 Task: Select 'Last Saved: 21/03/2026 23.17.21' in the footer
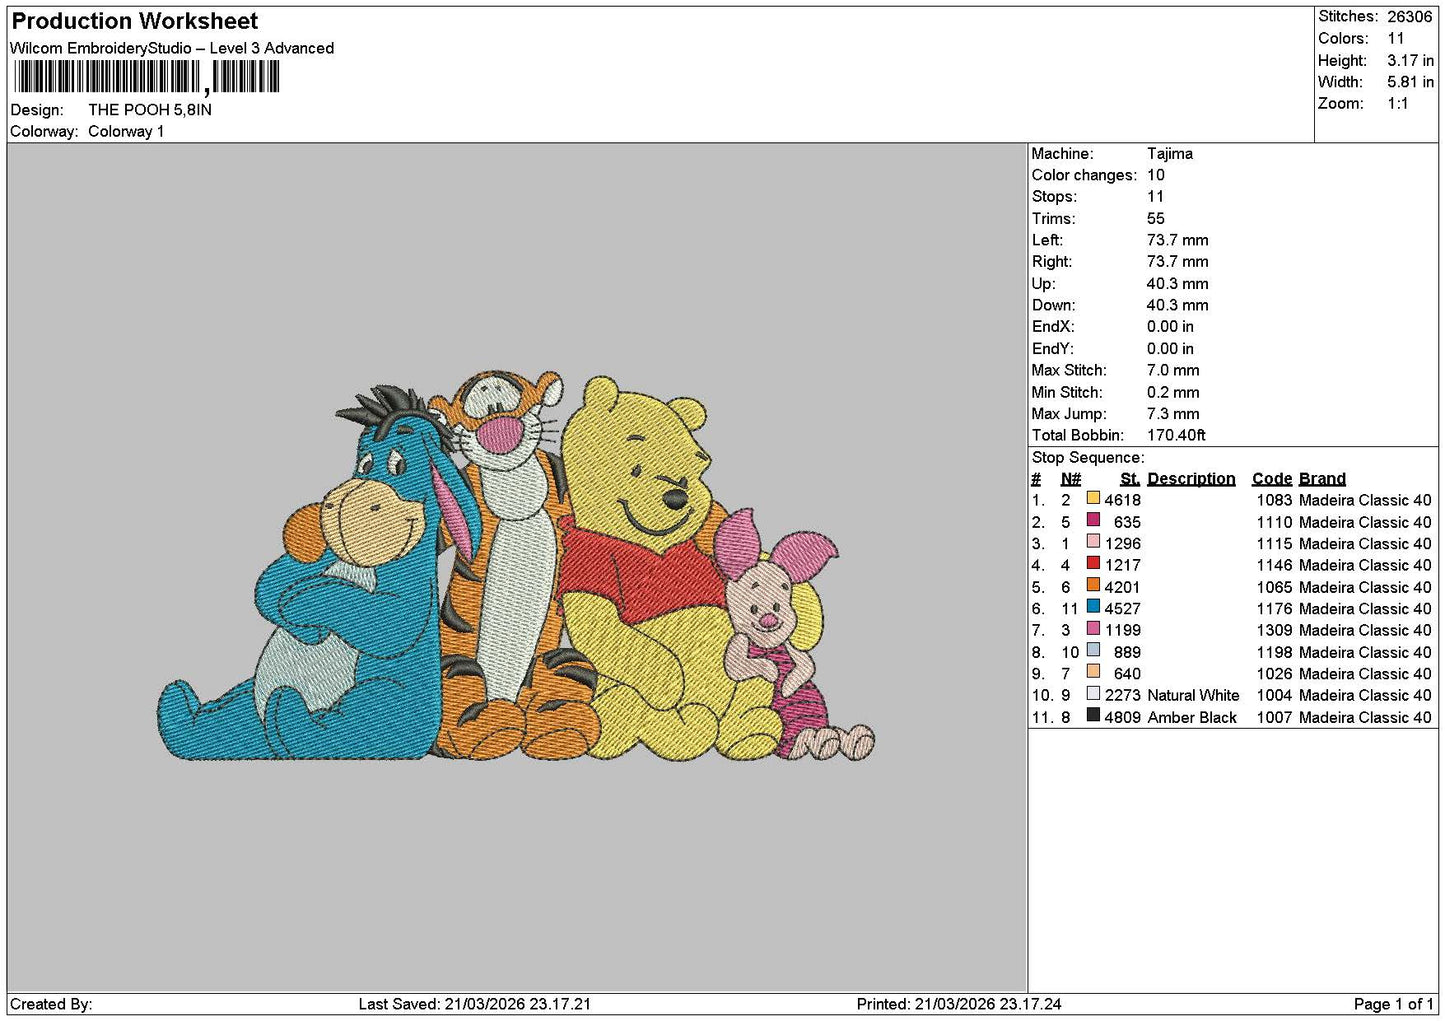pos(475,1004)
